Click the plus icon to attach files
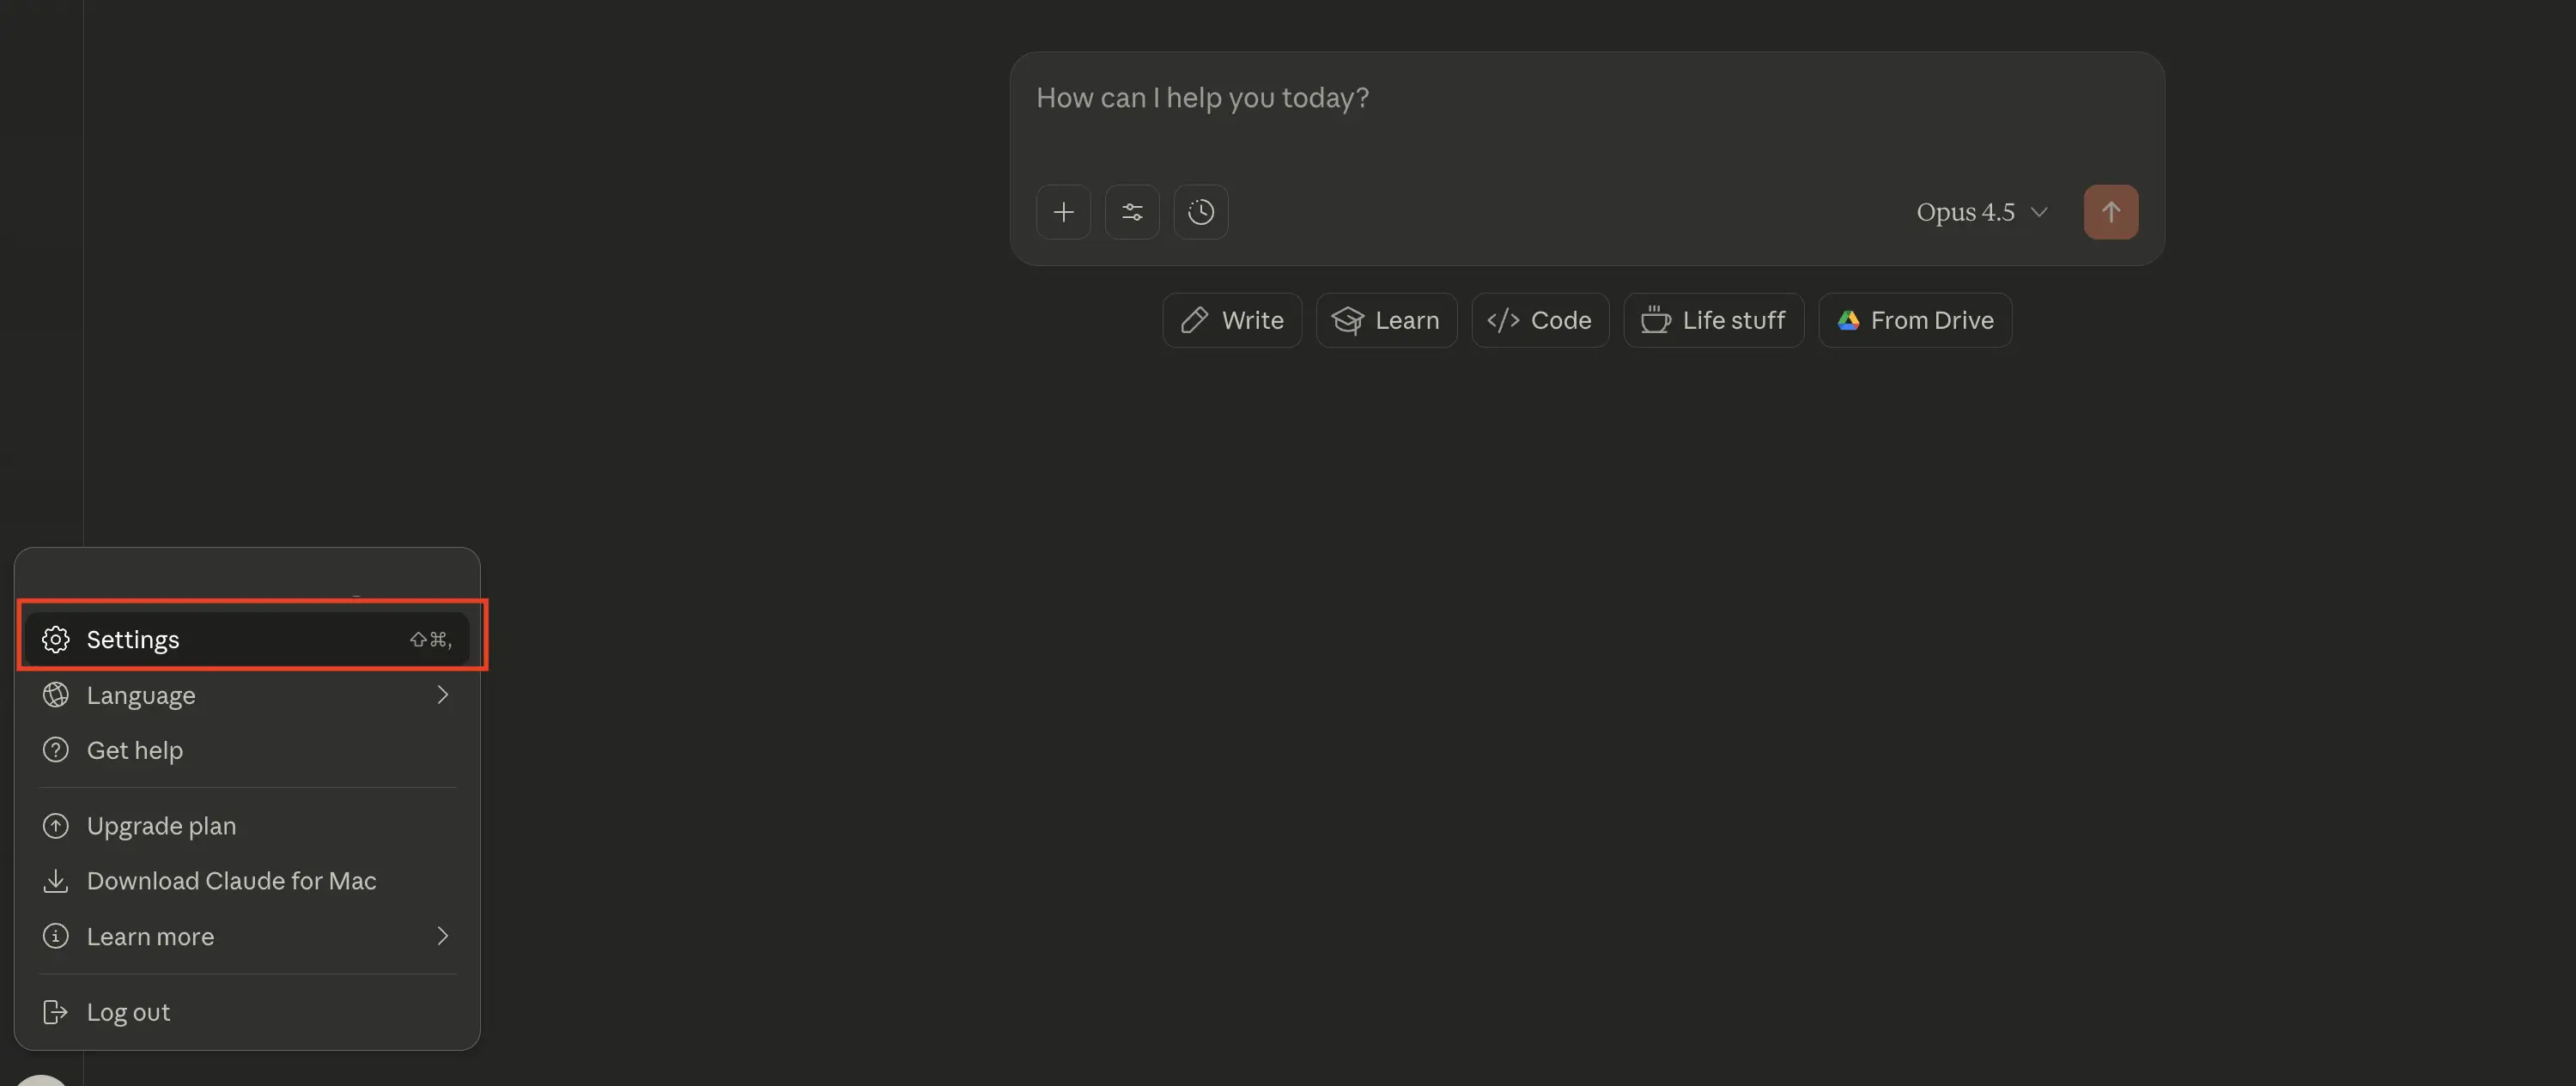This screenshot has width=2576, height=1086. point(1064,211)
